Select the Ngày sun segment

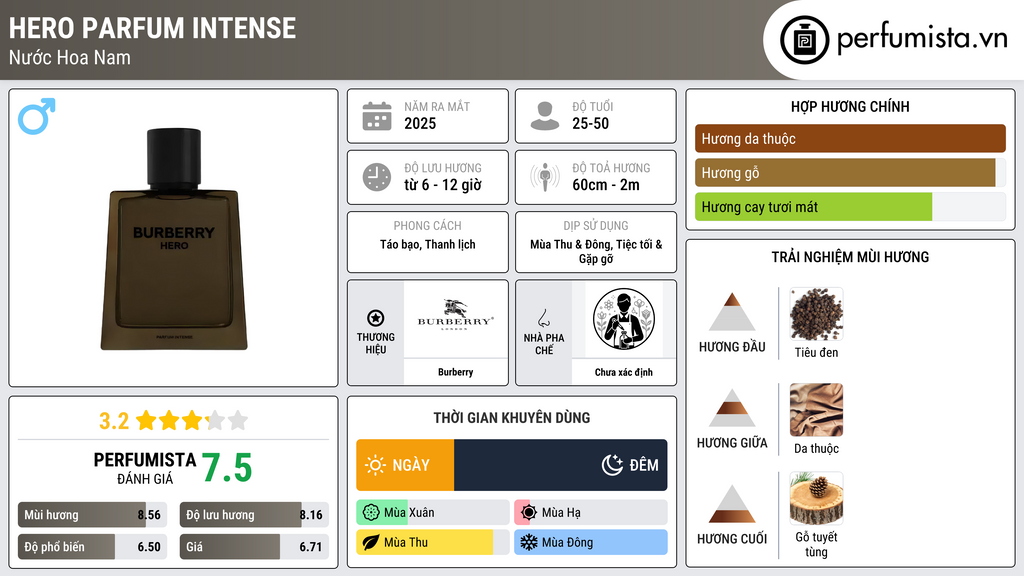pos(405,465)
